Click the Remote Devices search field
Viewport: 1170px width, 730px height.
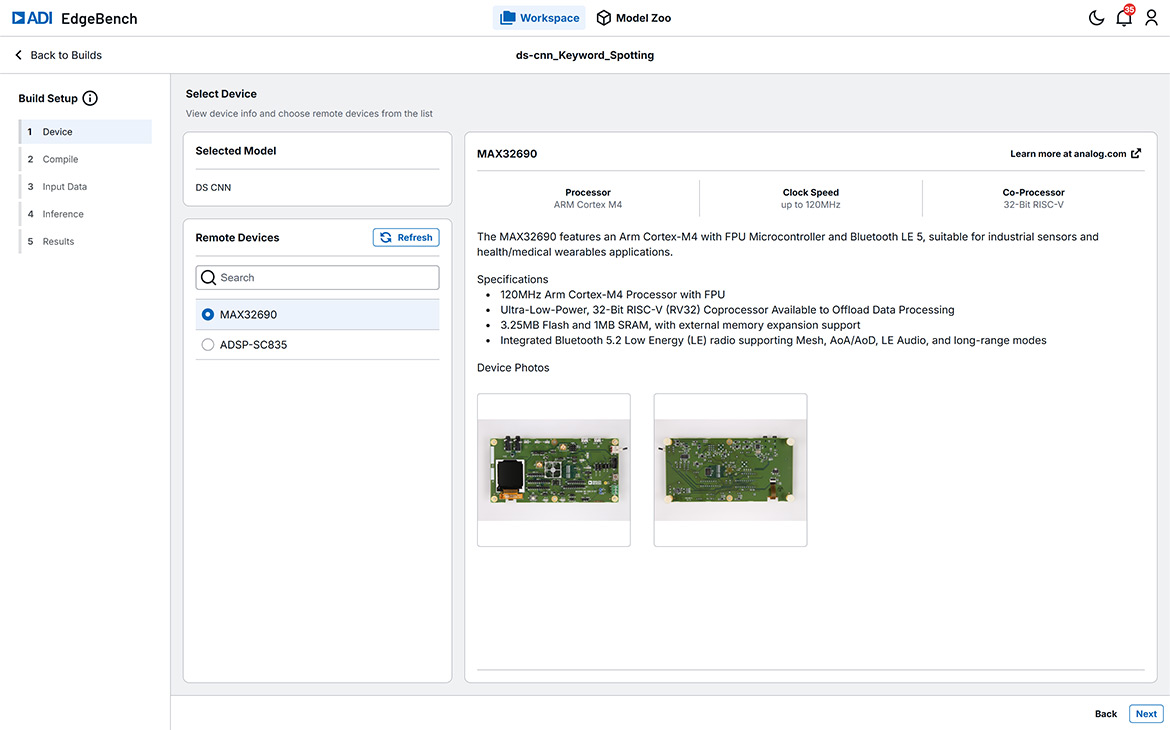click(317, 278)
